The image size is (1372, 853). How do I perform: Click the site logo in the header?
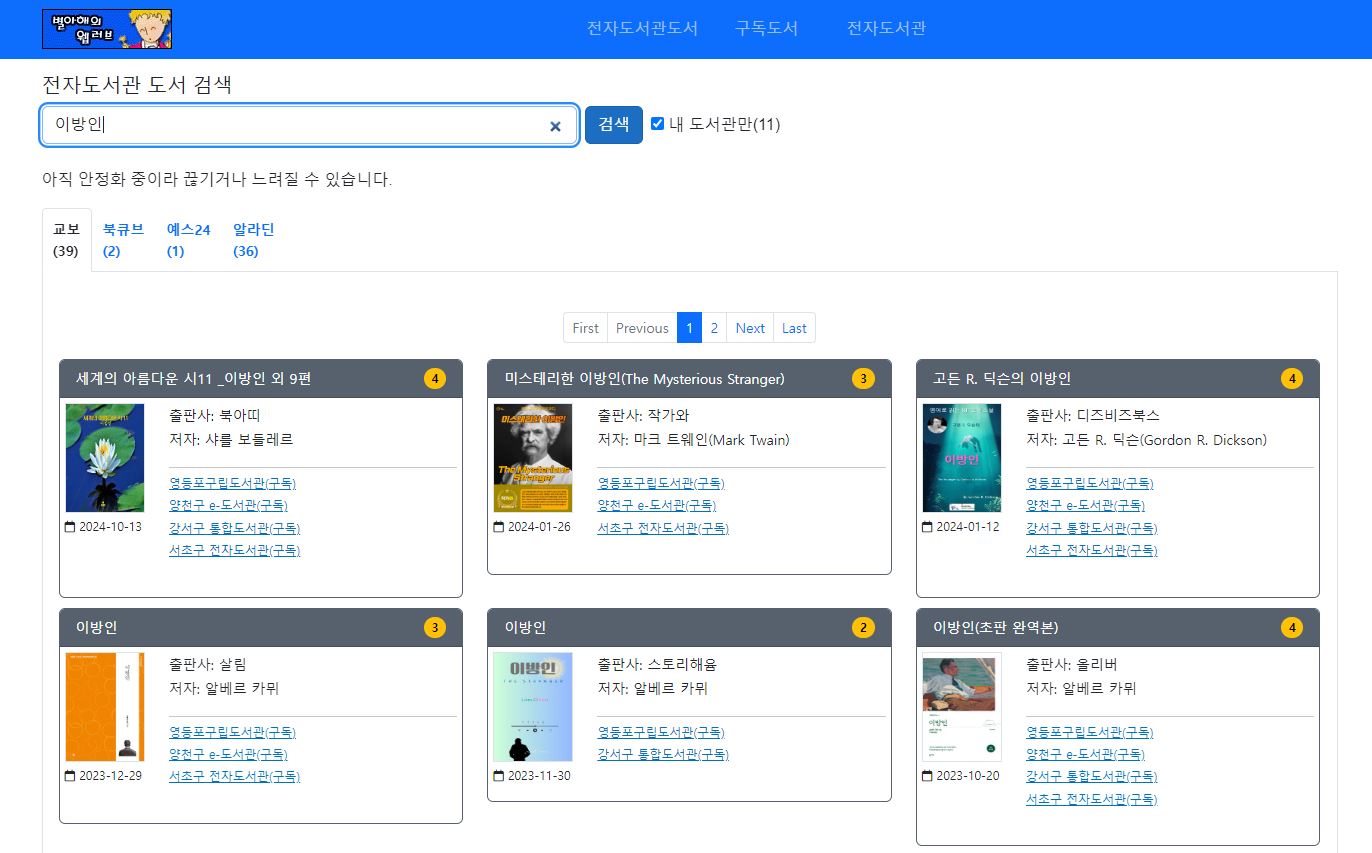(107, 29)
